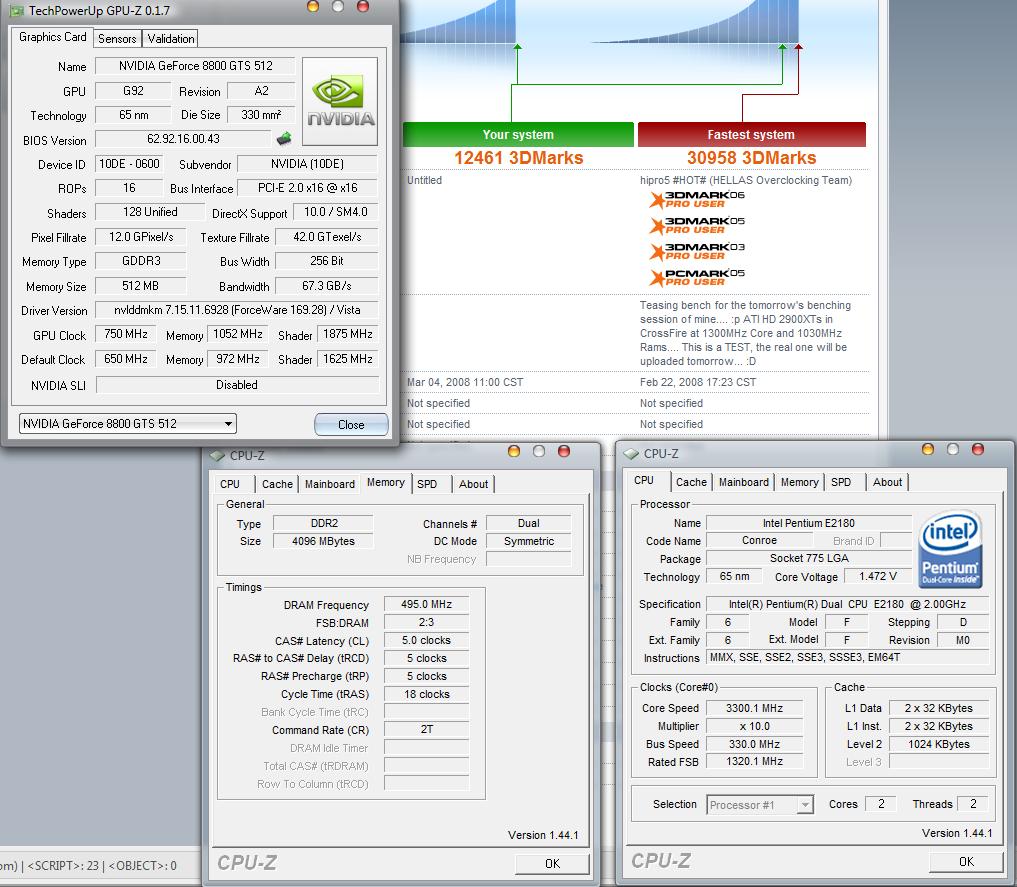Select the Graphics Card tab in GPU-Z

[53, 37]
